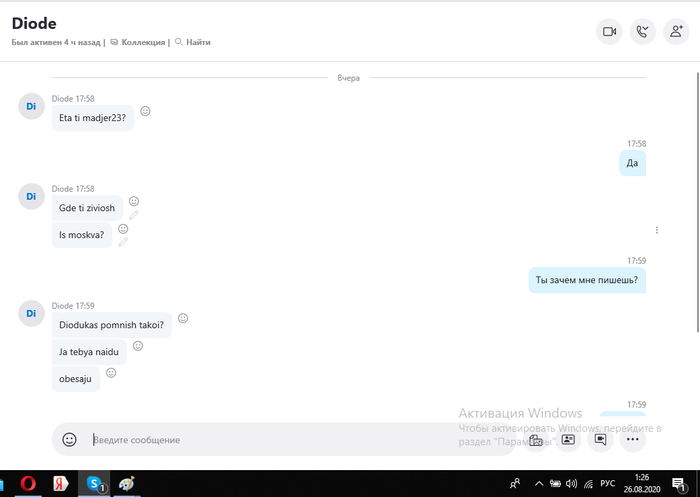This screenshot has width=700, height=497.
Task: Open the Коллекция gallery link
Action: (x=138, y=42)
